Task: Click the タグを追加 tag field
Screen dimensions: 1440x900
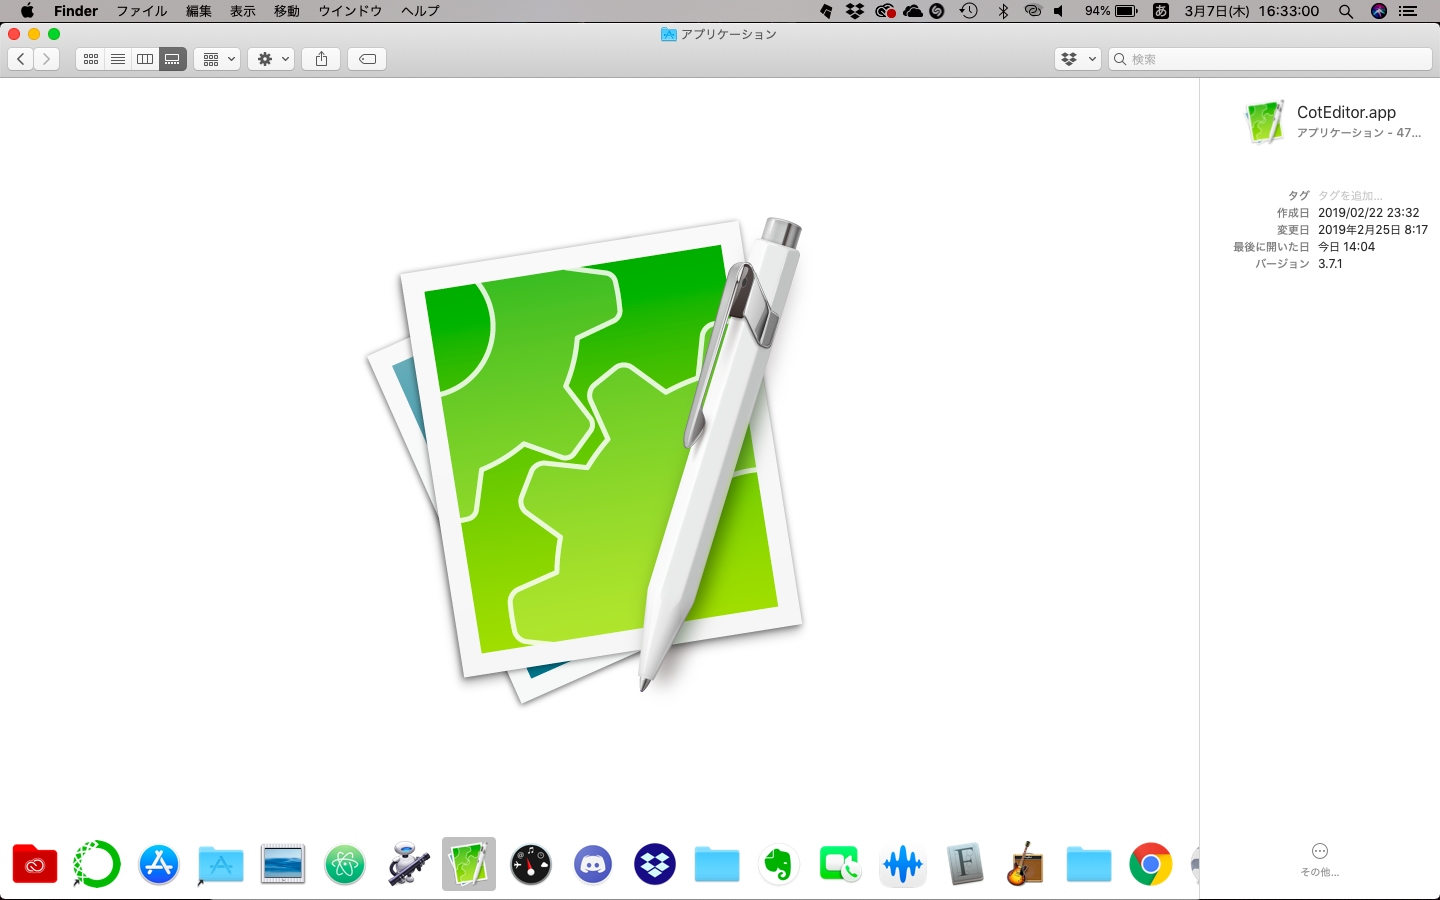Action: (x=1350, y=196)
